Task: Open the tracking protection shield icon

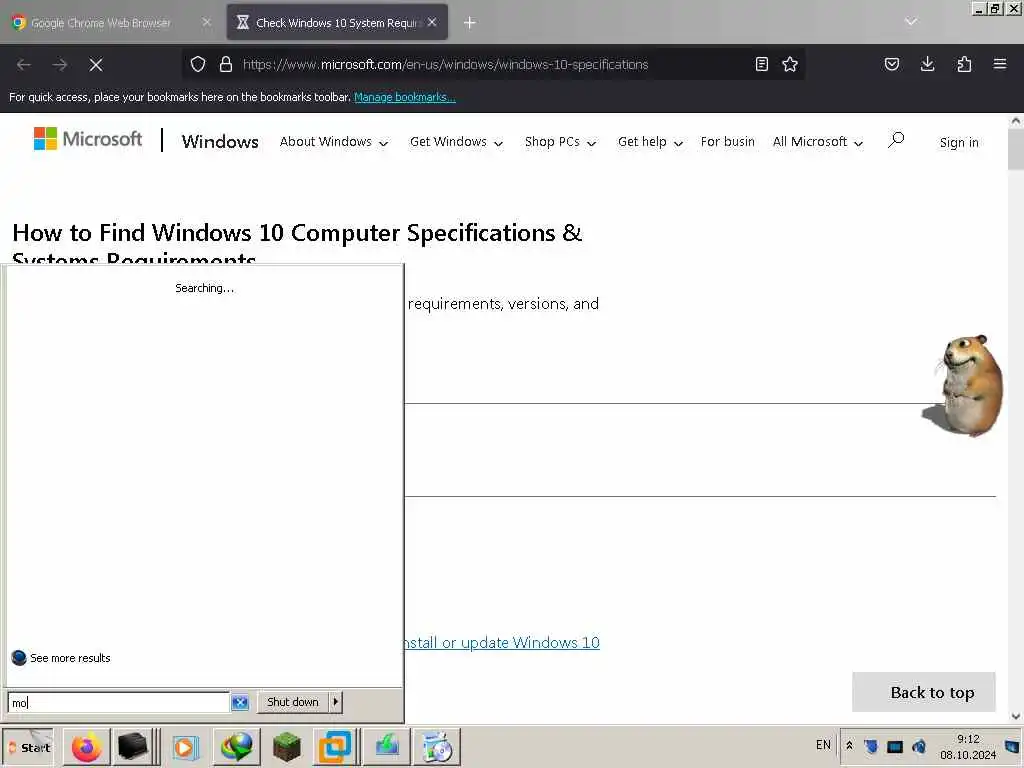Action: (198, 64)
